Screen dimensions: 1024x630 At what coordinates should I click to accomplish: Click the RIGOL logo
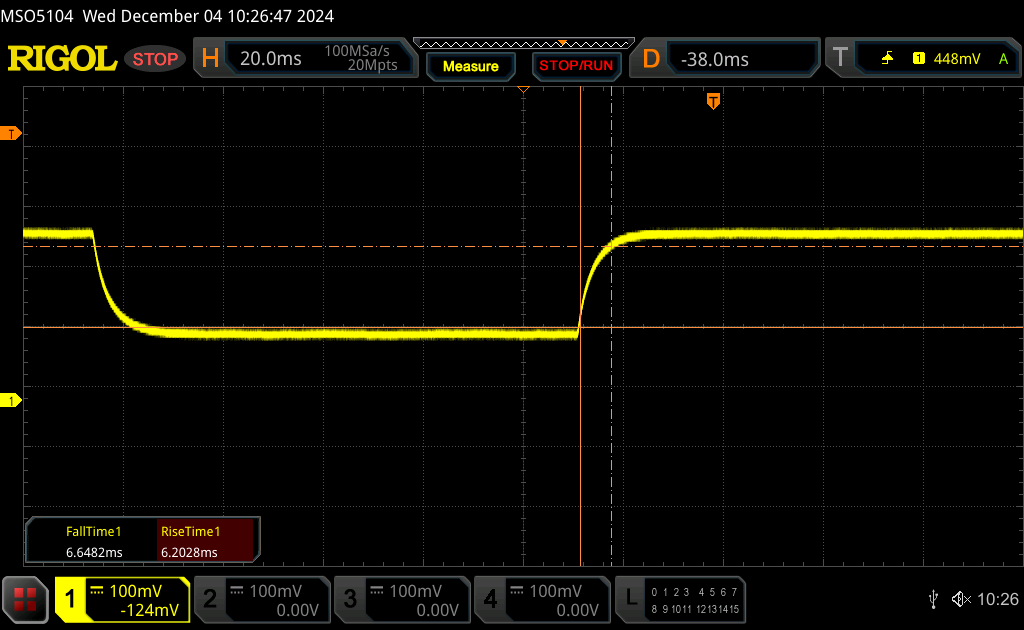[x=62, y=59]
